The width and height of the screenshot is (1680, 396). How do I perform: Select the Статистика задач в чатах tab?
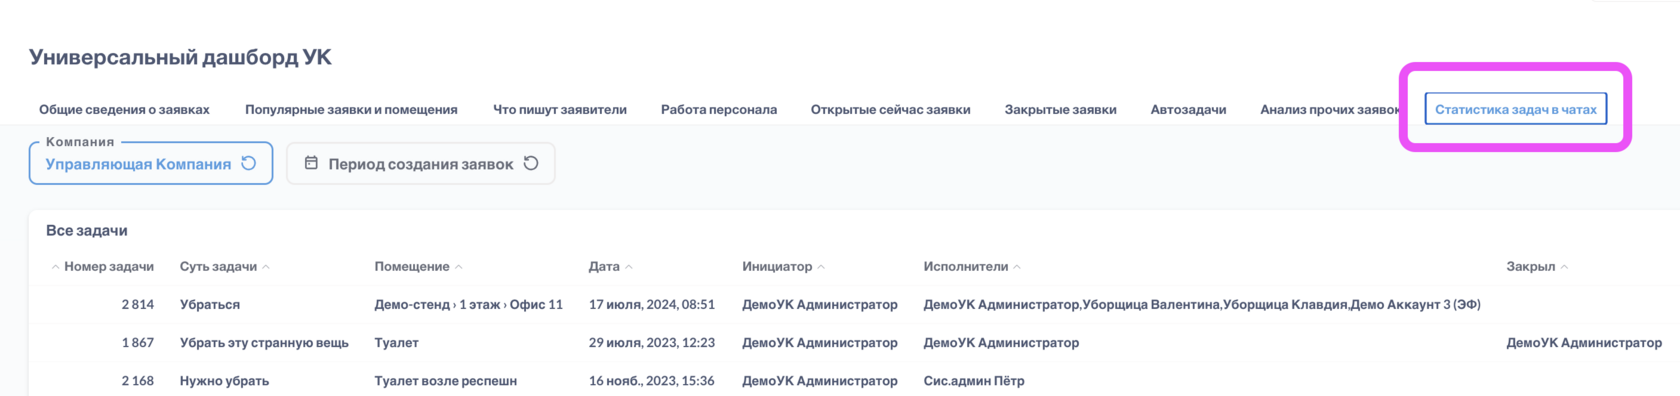1515,109
